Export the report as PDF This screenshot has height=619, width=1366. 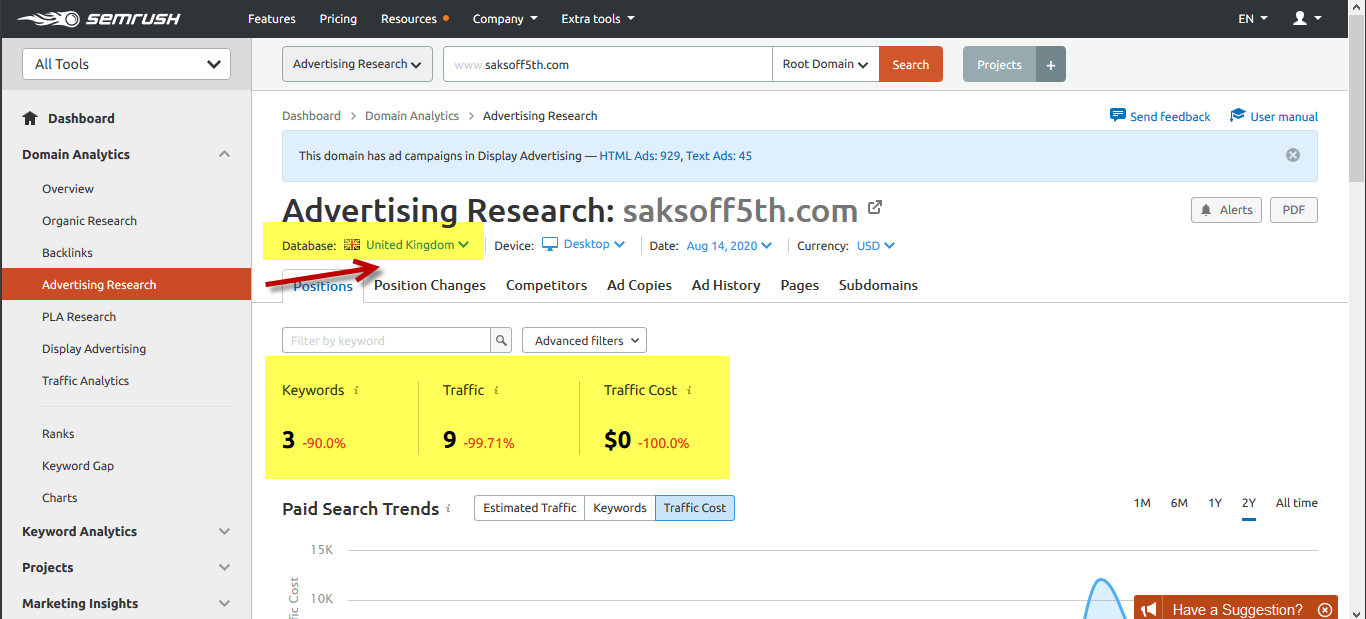point(1293,210)
